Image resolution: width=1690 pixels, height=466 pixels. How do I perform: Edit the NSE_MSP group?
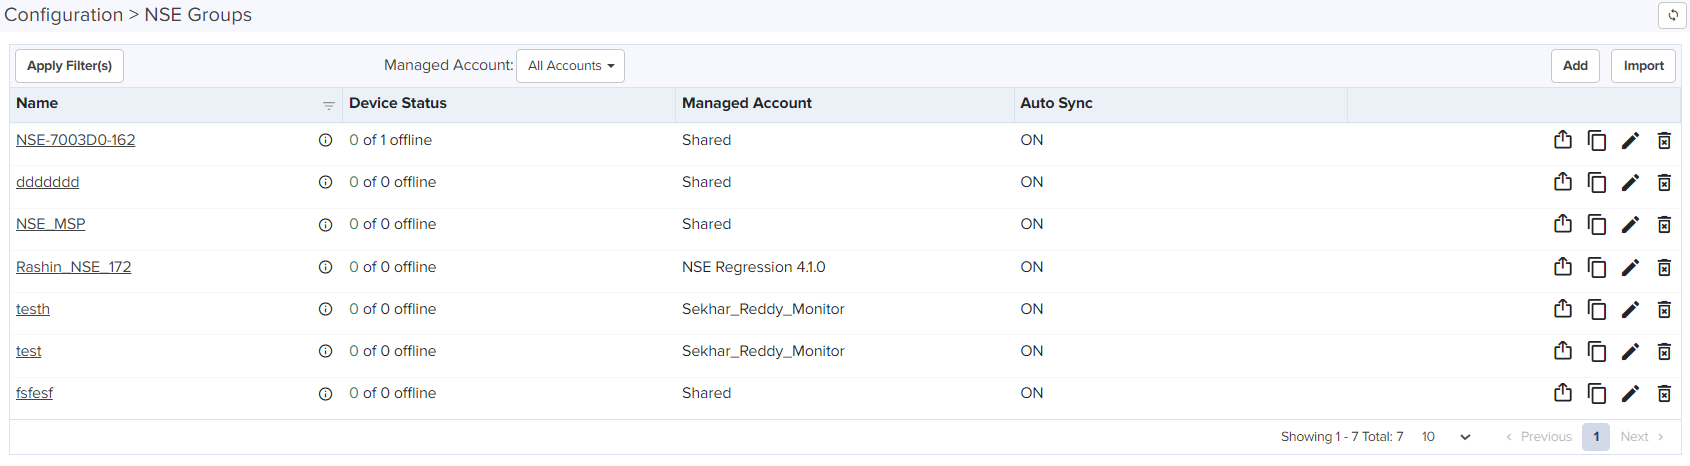tap(1630, 224)
